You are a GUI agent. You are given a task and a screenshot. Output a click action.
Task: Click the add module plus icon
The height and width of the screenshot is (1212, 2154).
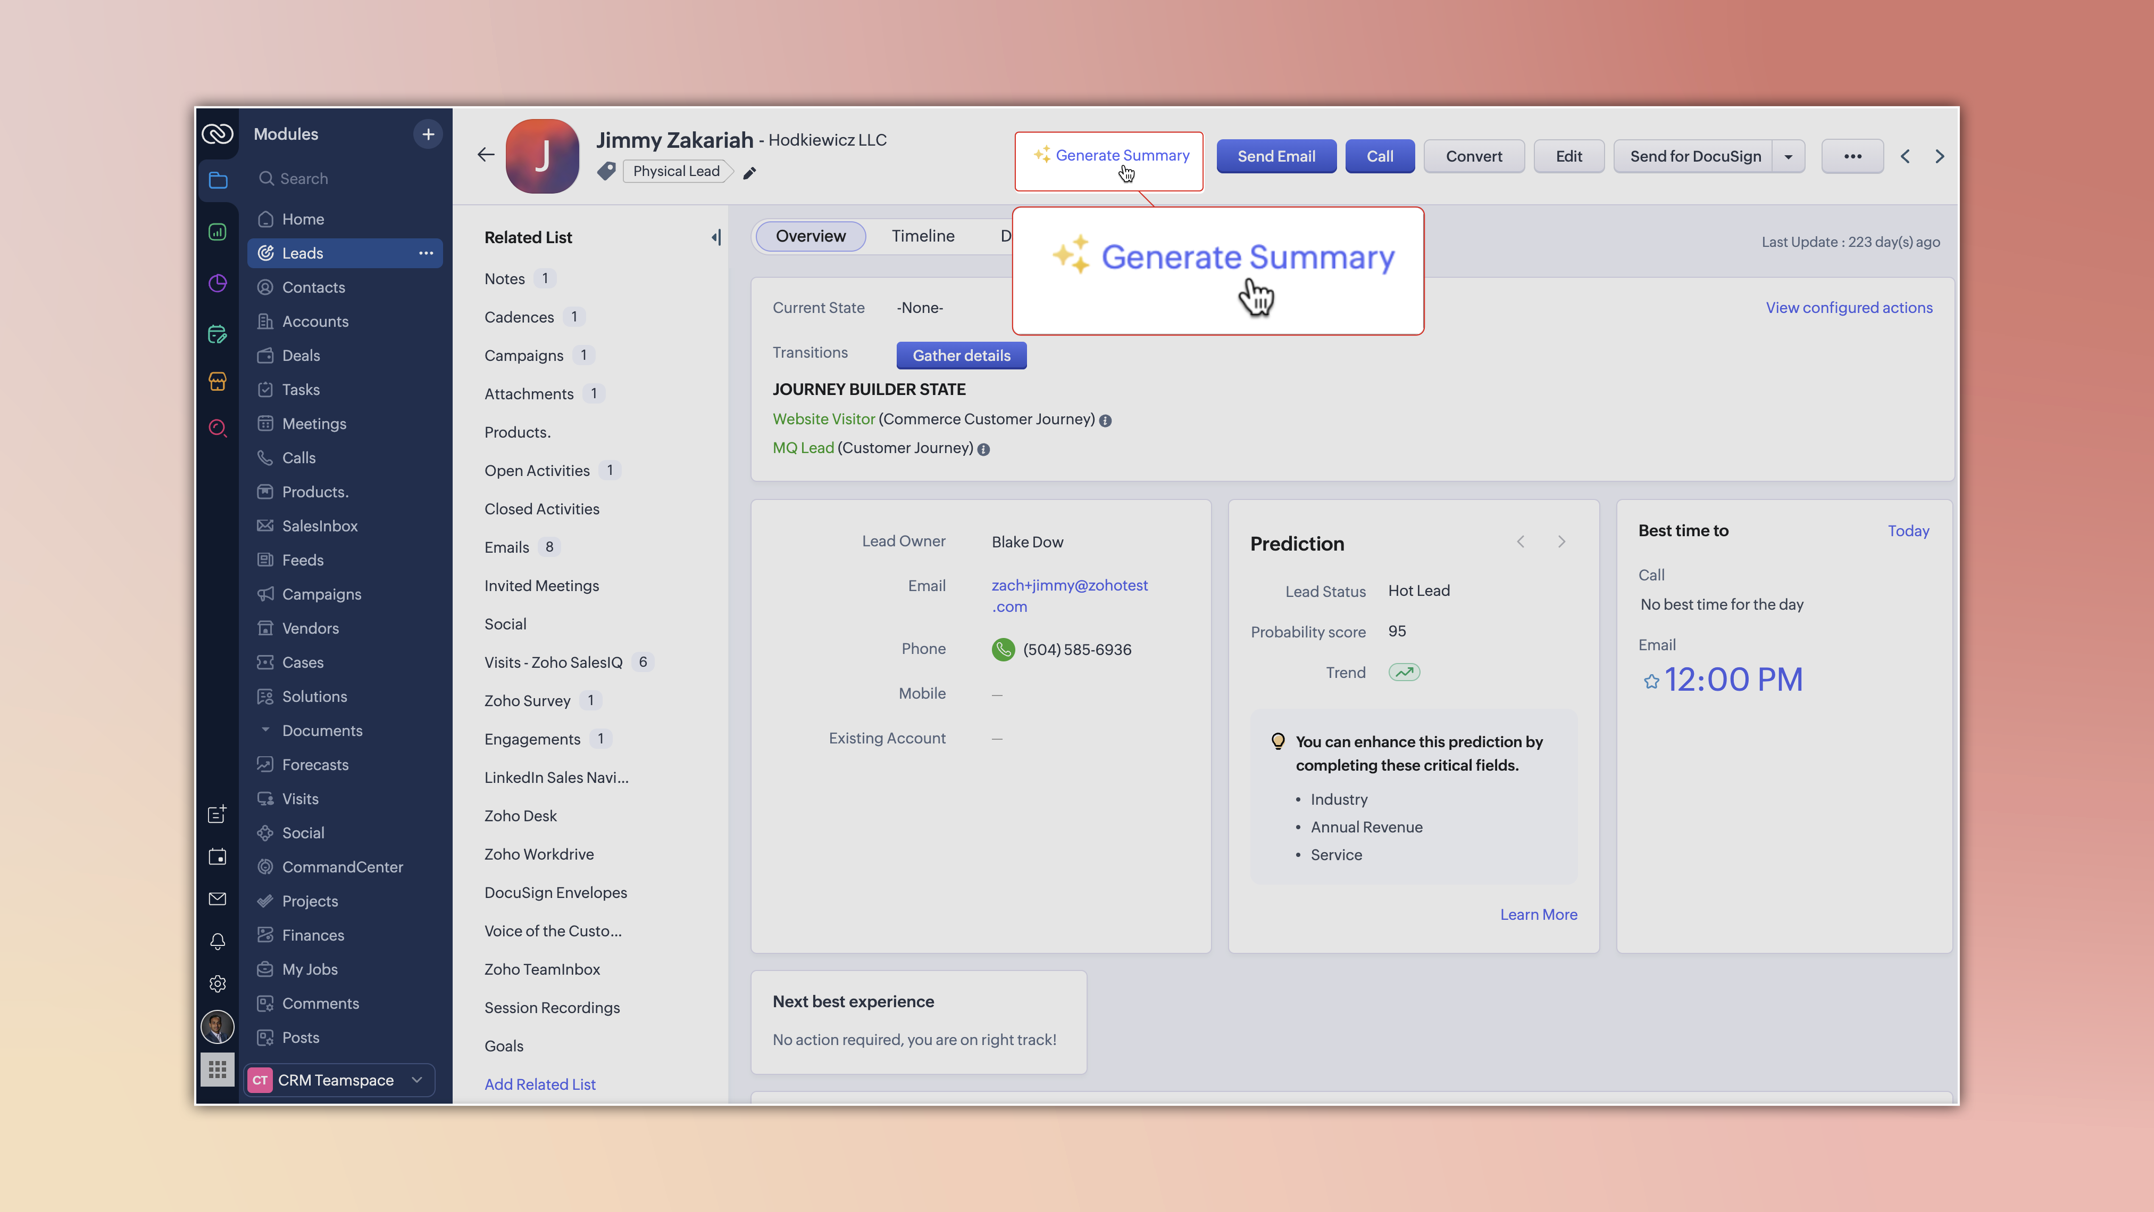coord(428,134)
